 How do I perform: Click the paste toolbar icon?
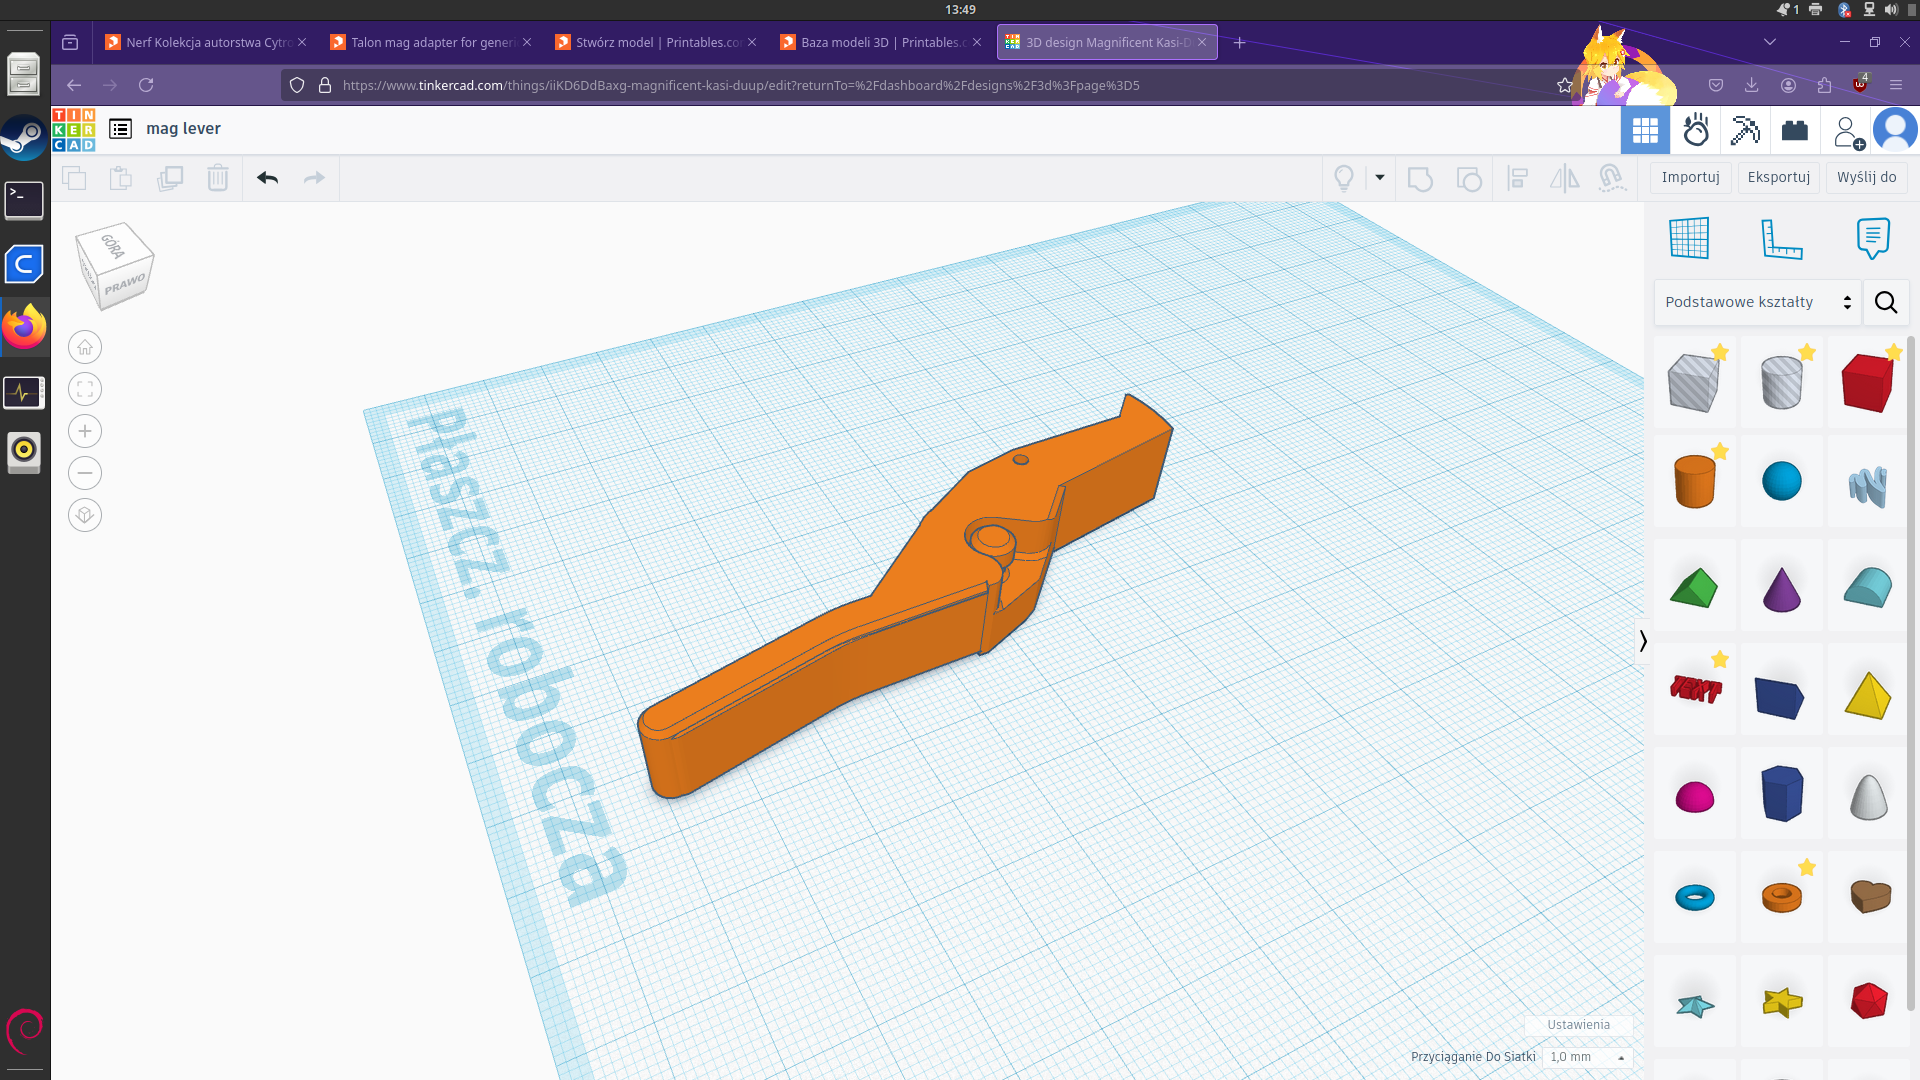coord(121,178)
